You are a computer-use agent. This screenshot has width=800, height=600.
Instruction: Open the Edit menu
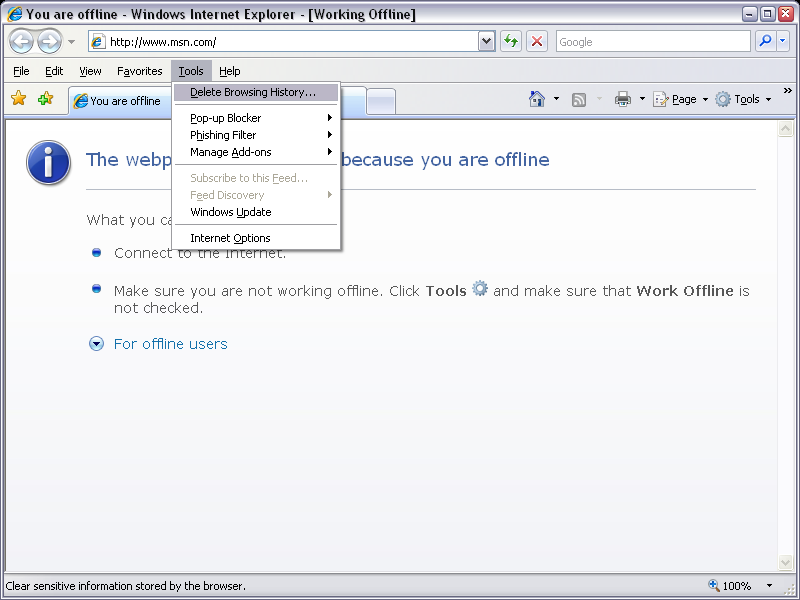tap(54, 71)
